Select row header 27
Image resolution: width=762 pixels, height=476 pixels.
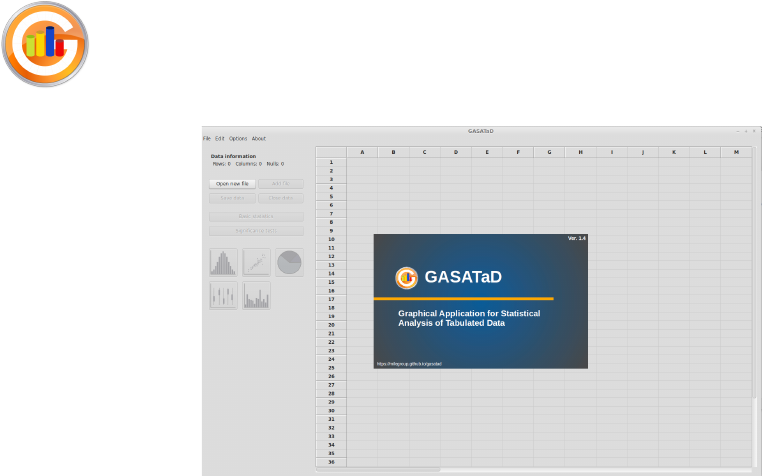point(331,385)
